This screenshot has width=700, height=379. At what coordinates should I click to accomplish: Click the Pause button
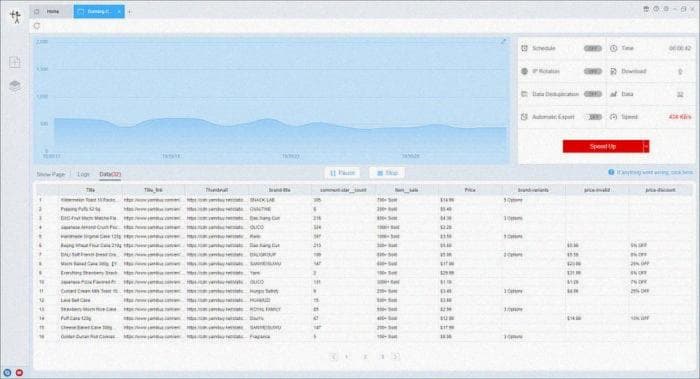(x=342, y=173)
